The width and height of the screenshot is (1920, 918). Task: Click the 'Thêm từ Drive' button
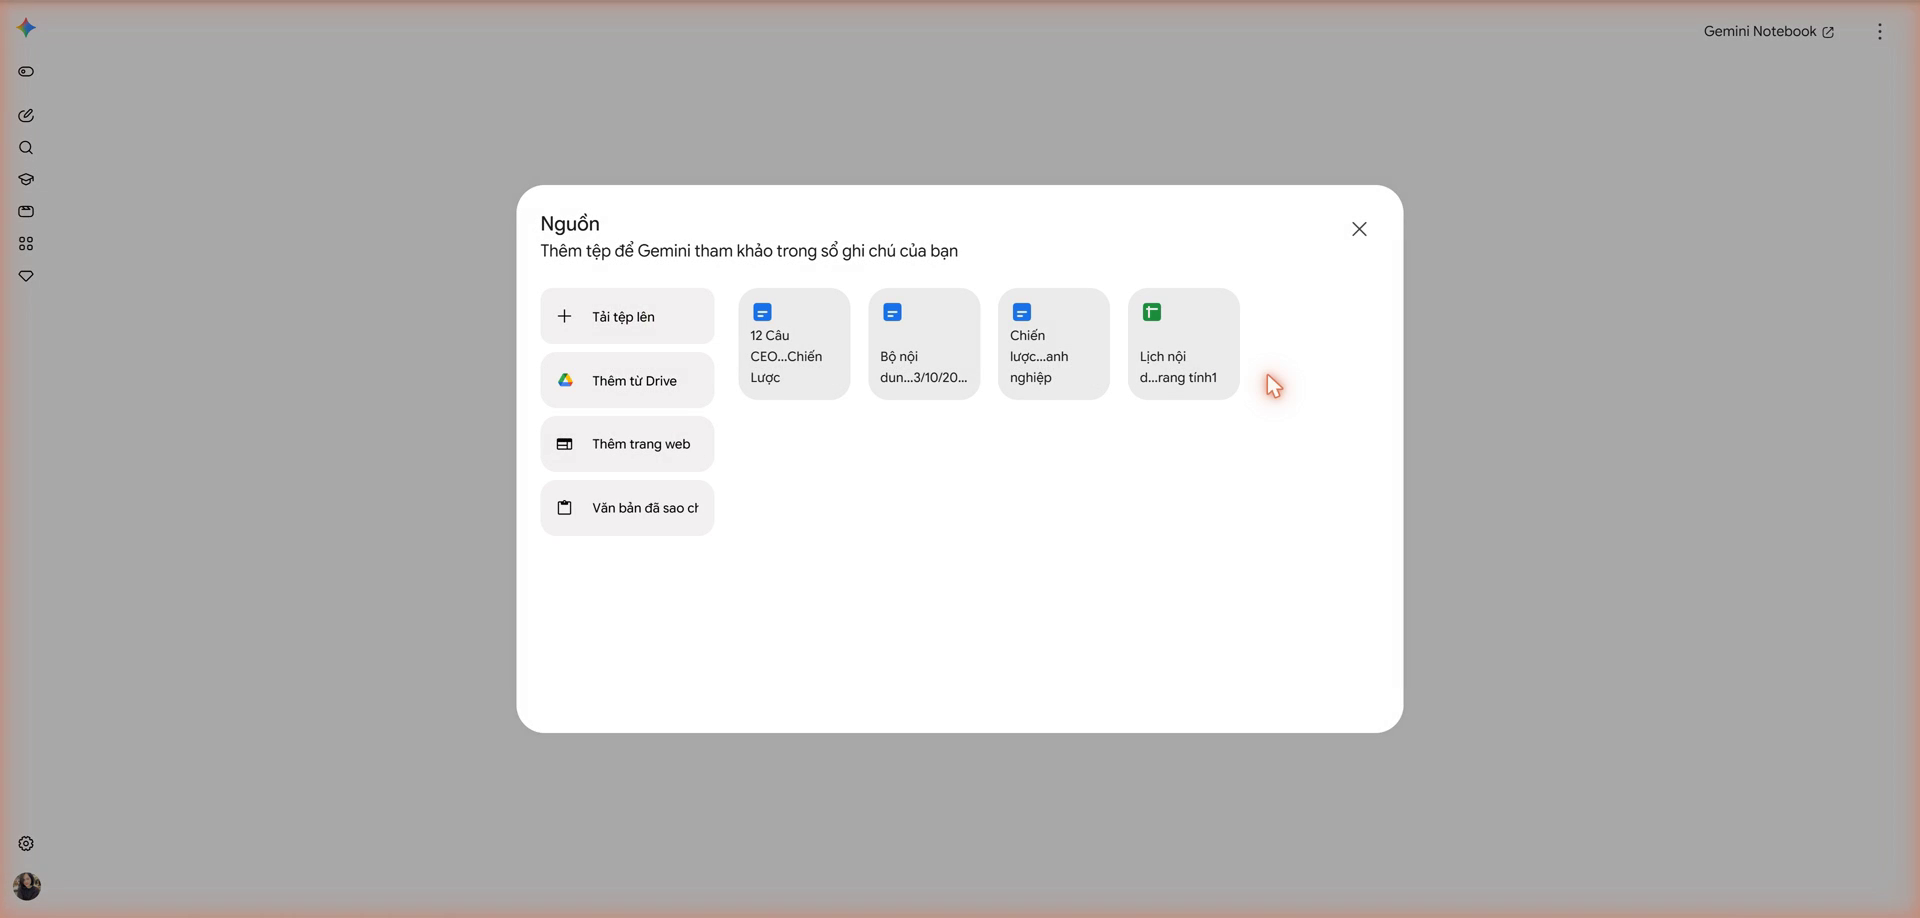(x=627, y=380)
